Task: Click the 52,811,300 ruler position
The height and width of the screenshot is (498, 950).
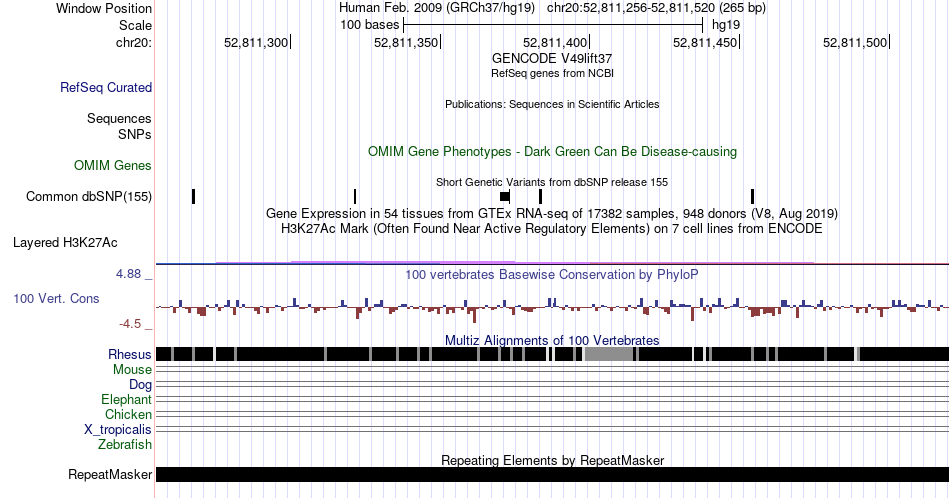Action: [x=256, y=42]
